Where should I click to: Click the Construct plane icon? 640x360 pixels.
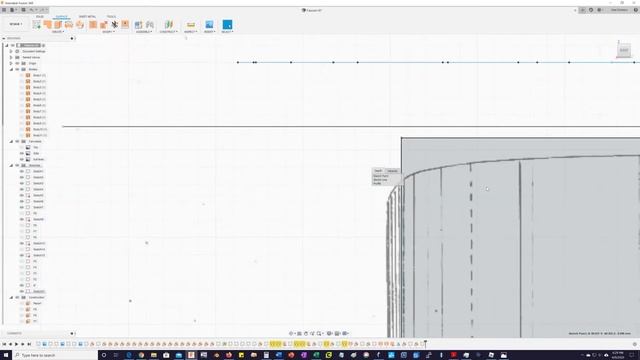[169, 24]
